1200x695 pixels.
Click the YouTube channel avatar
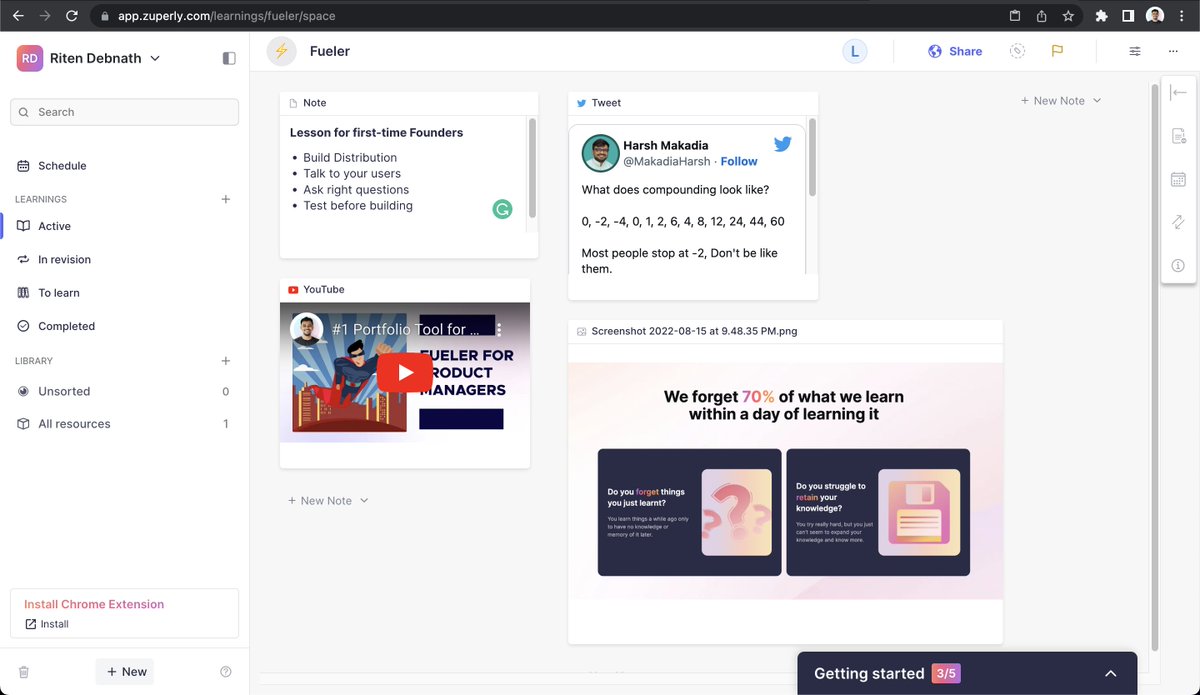pos(307,329)
